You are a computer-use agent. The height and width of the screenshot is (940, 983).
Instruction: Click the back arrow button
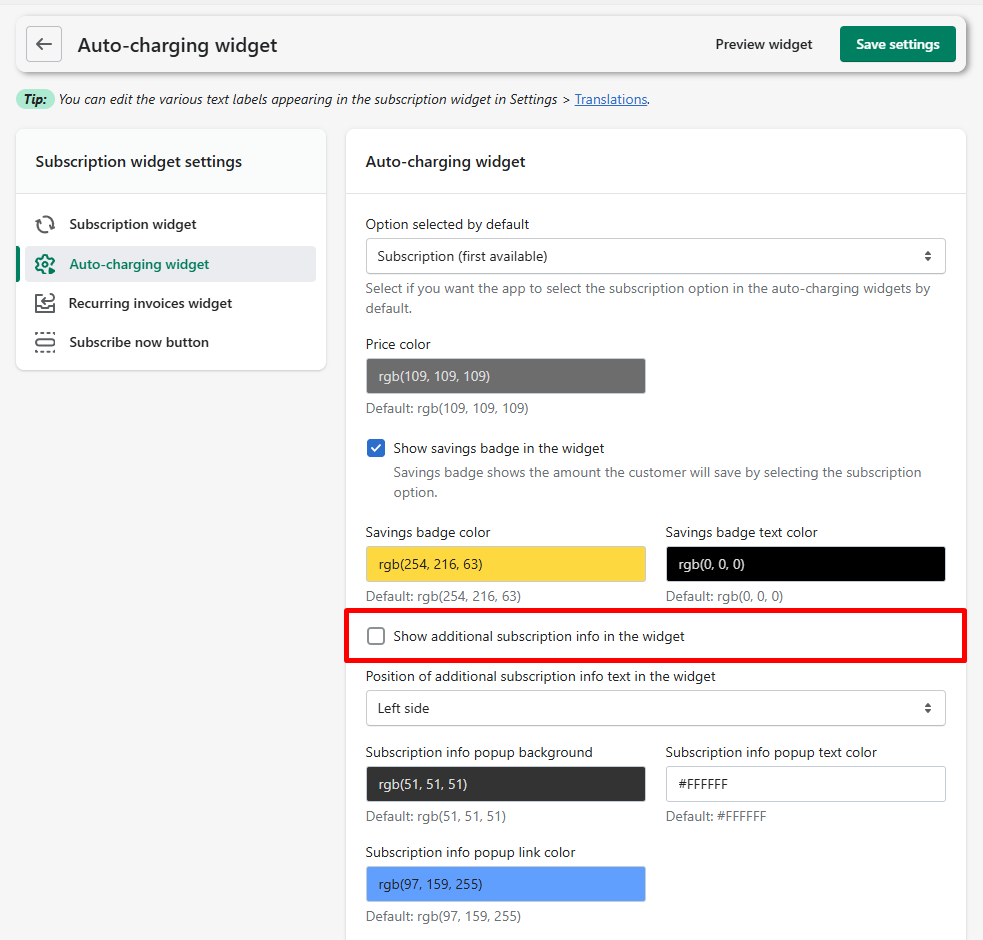coord(44,45)
